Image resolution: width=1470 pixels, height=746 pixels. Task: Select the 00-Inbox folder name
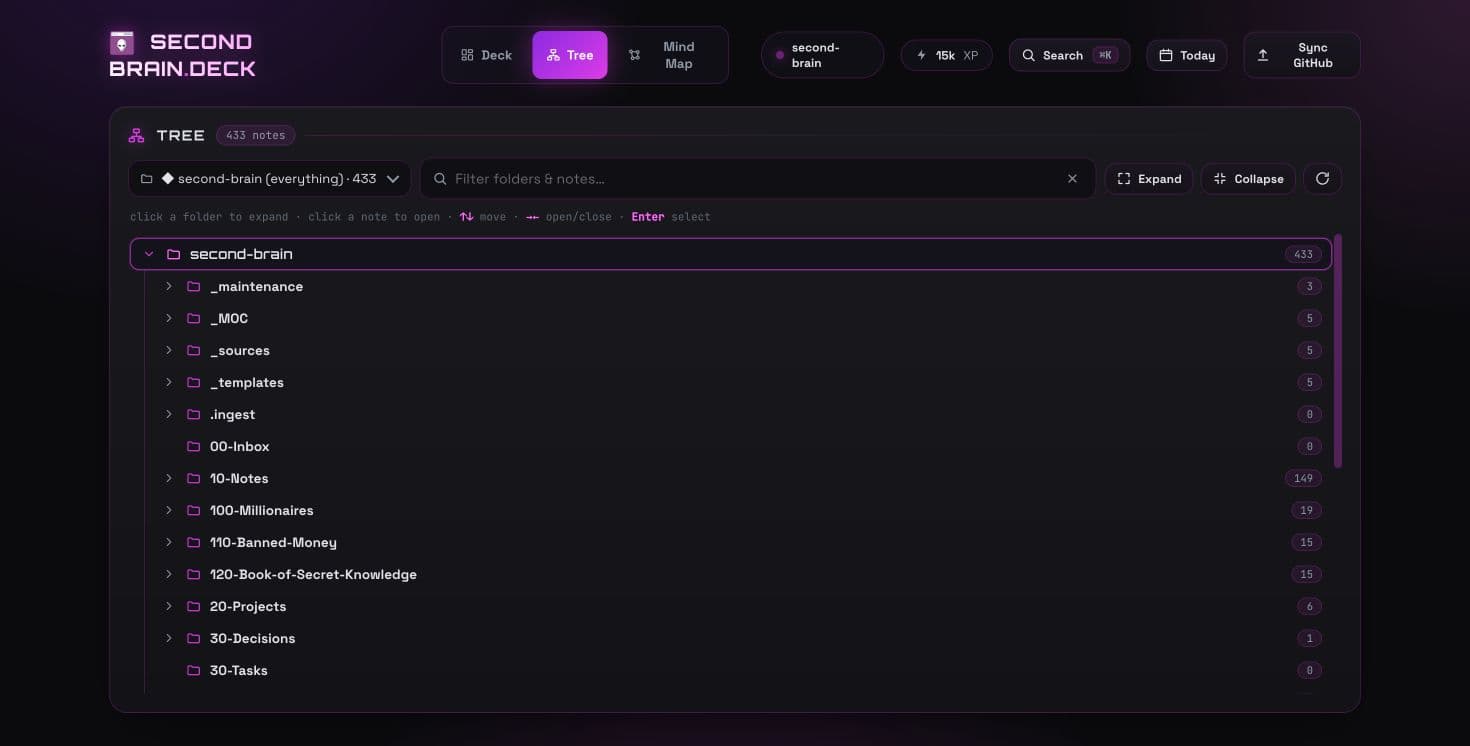point(240,446)
